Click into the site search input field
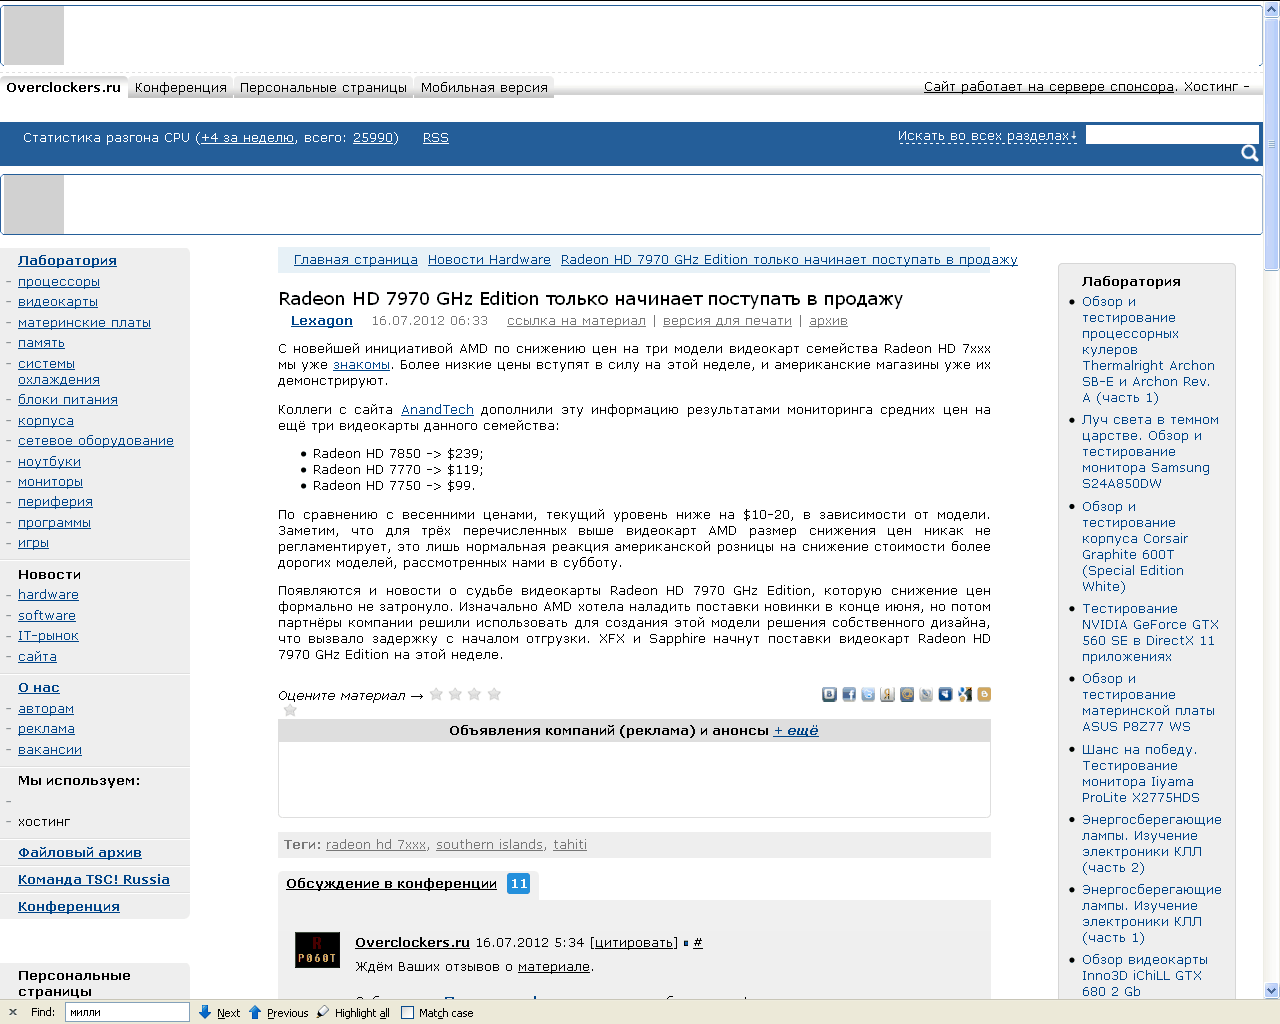The image size is (1280, 1024). coord(1171,134)
